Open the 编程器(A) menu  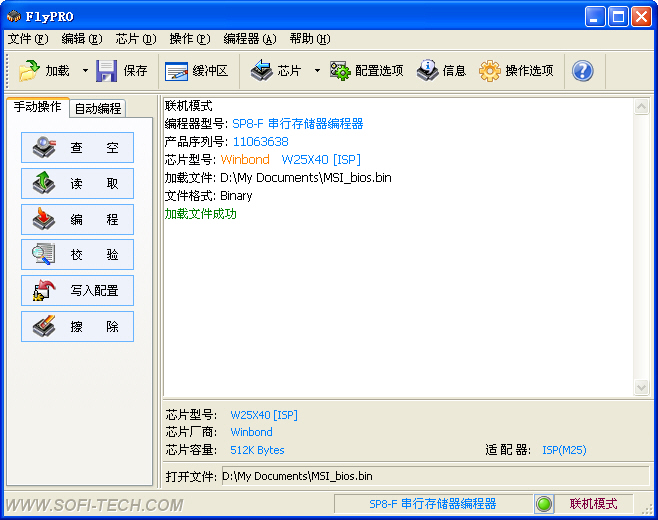click(x=249, y=39)
